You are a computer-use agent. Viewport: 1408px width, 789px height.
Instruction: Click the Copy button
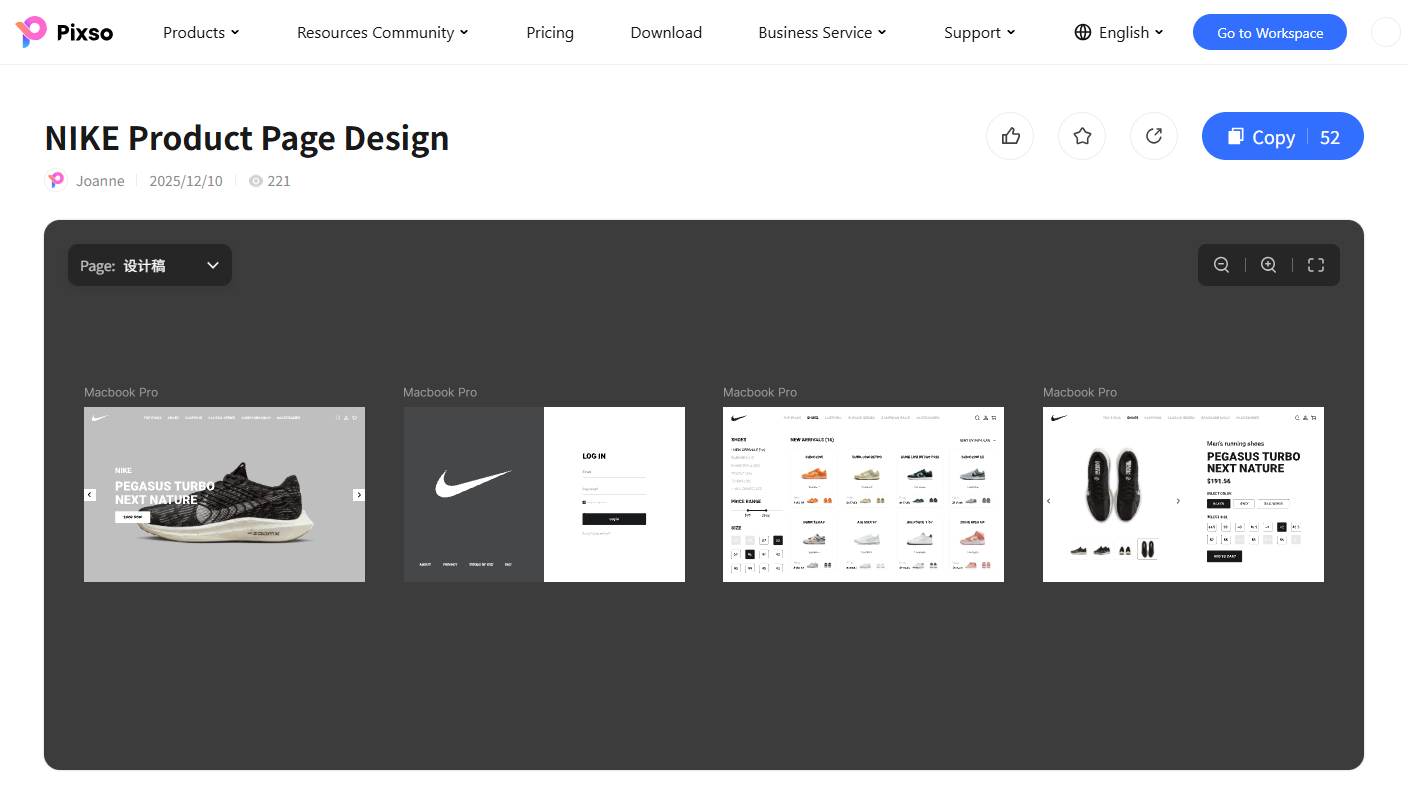point(1283,136)
